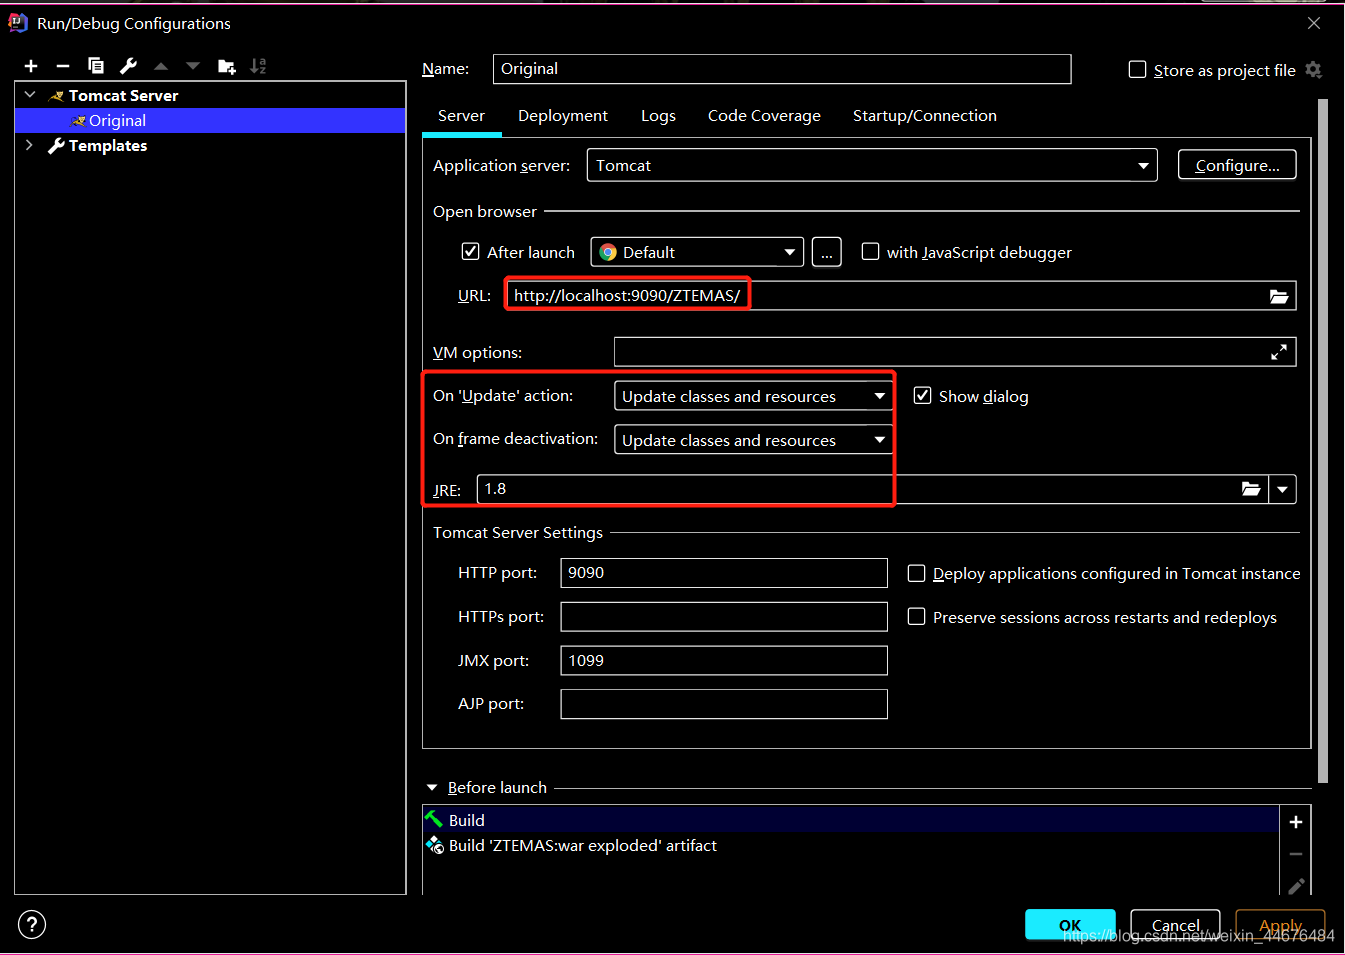Toggle Show dialog checkbox
This screenshot has height=955, width=1345.
922,395
